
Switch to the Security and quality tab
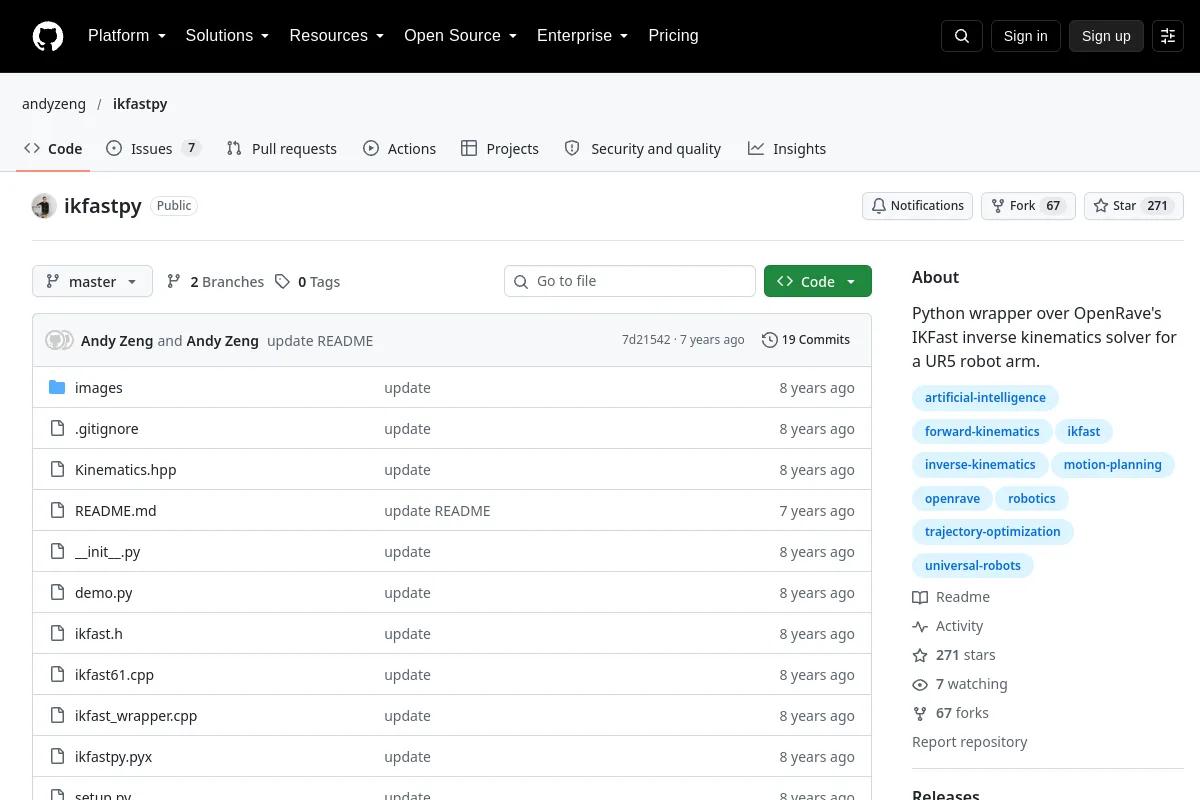[643, 149]
